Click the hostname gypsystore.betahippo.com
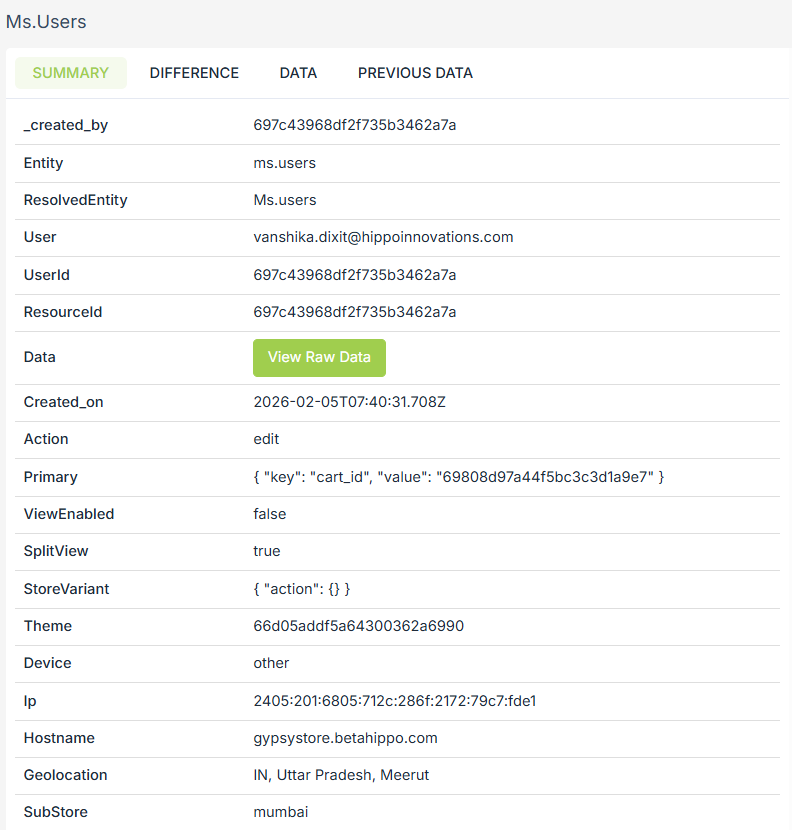792x830 pixels. point(345,738)
